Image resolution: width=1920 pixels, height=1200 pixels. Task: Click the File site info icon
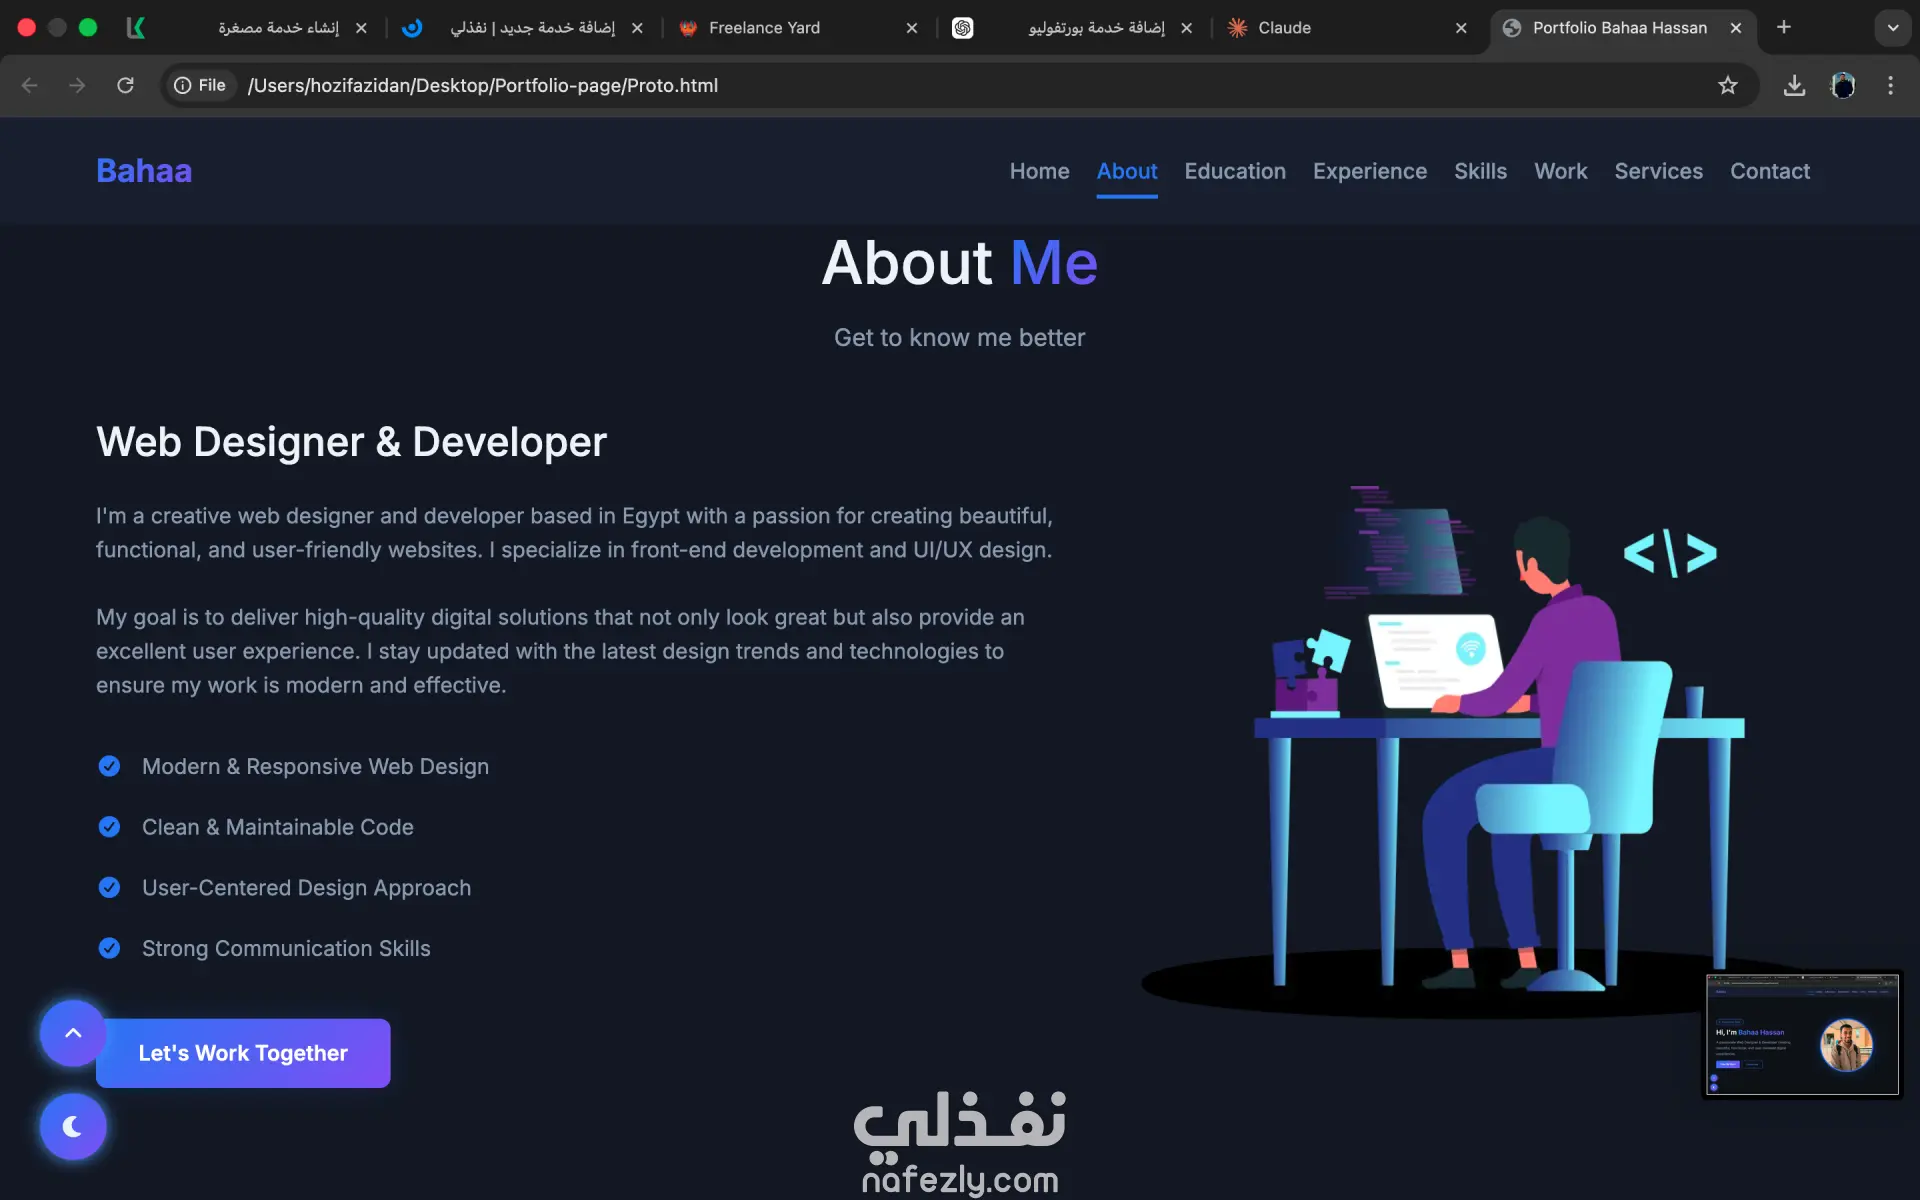tap(200, 86)
